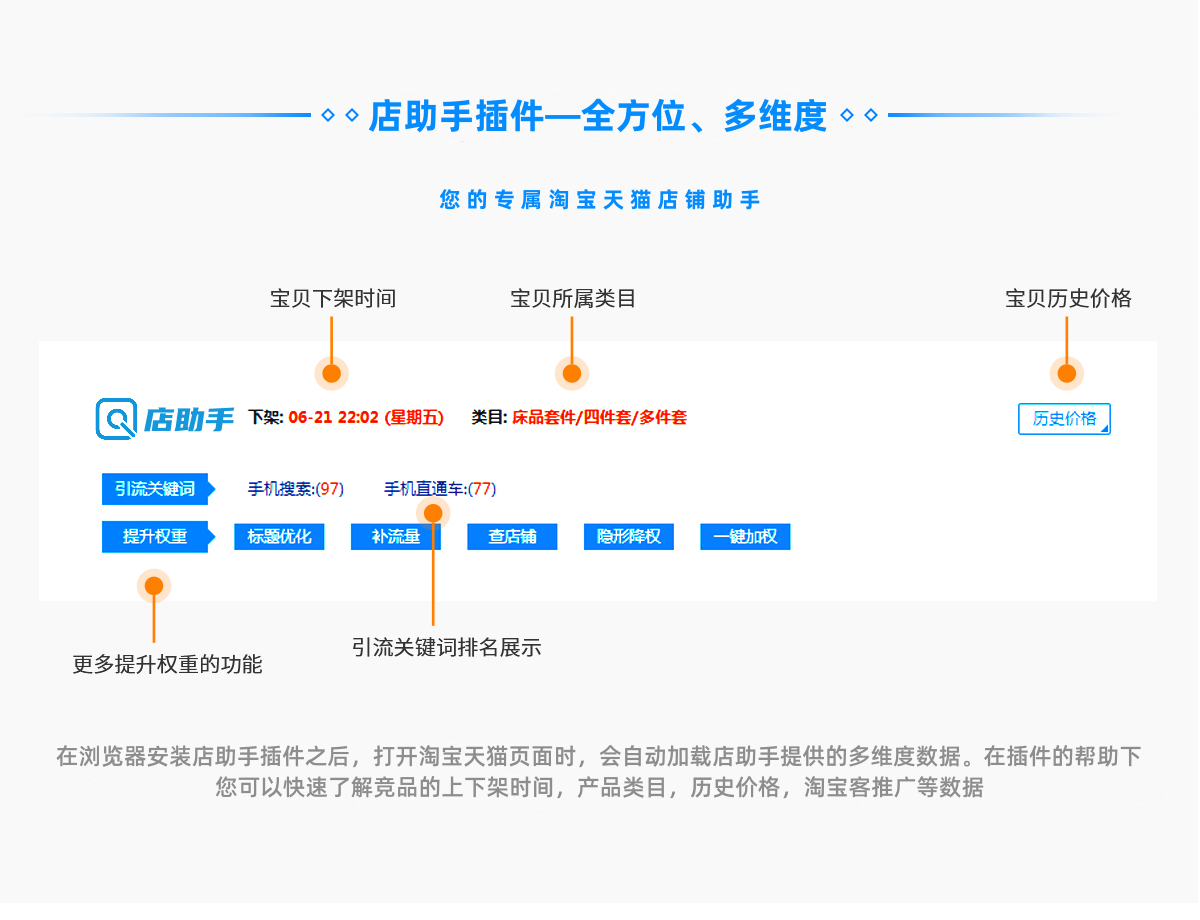Screen dimensions: 1200x920
Task: Click the orange marker below 提升权重
Action: [x=152, y=585]
